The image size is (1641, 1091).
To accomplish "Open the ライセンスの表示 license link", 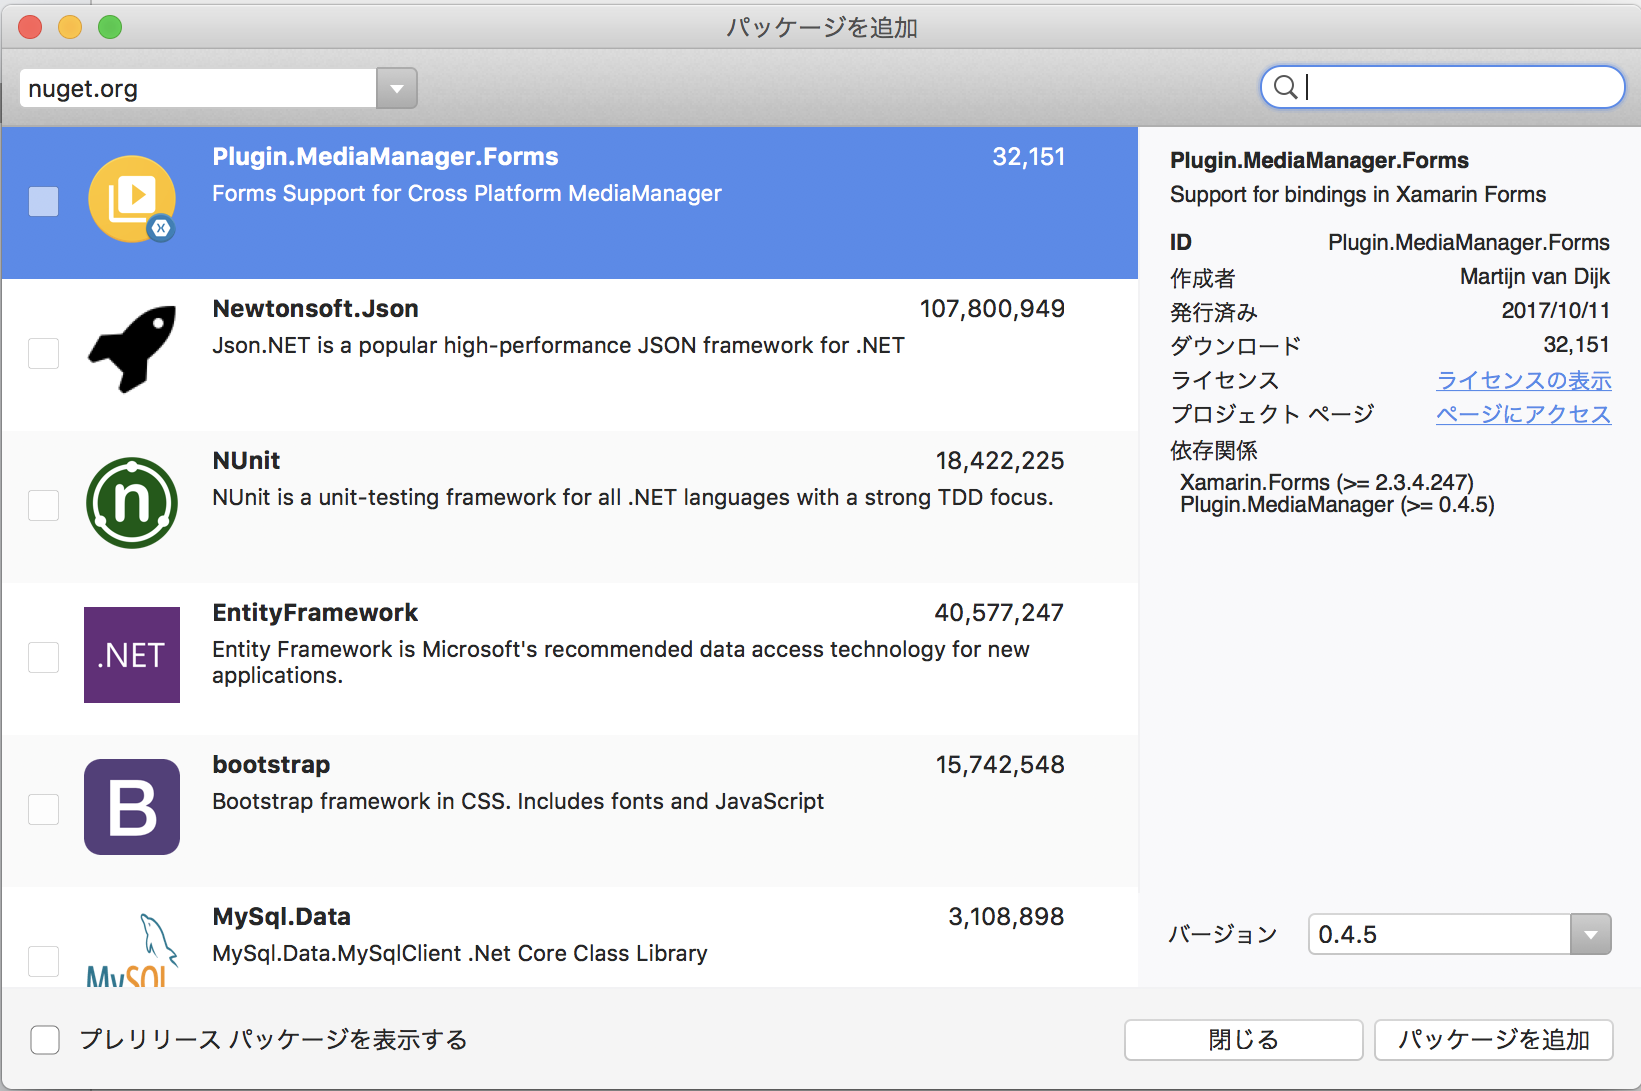I will (x=1523, y=380).
